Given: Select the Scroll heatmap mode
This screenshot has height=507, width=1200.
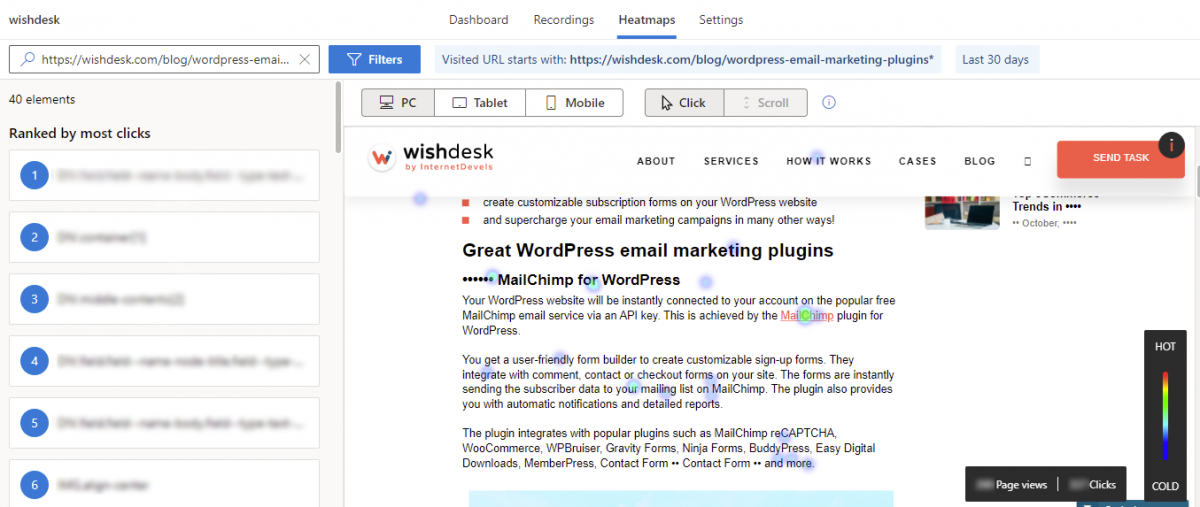Looking at the screenshot, I should [x=765, y=103].
